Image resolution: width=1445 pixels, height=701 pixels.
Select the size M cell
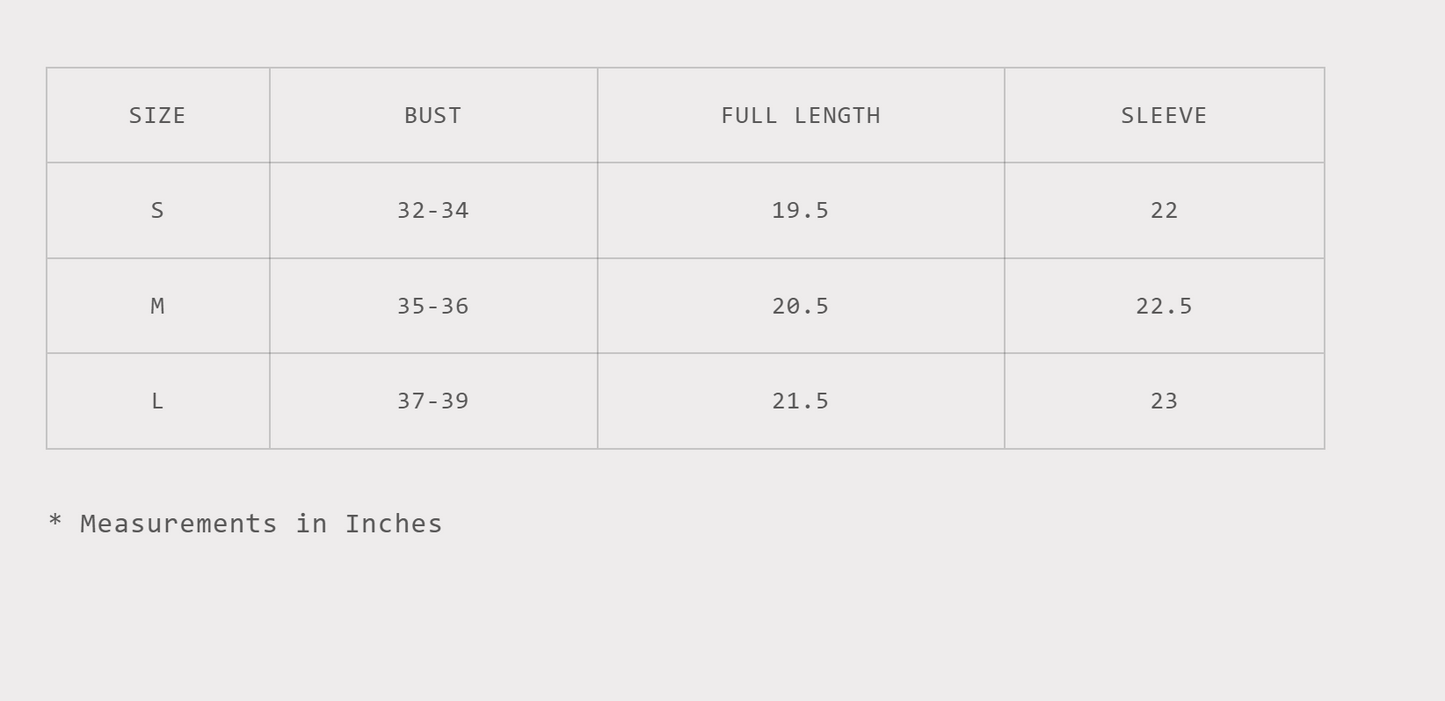coord(157,306)
